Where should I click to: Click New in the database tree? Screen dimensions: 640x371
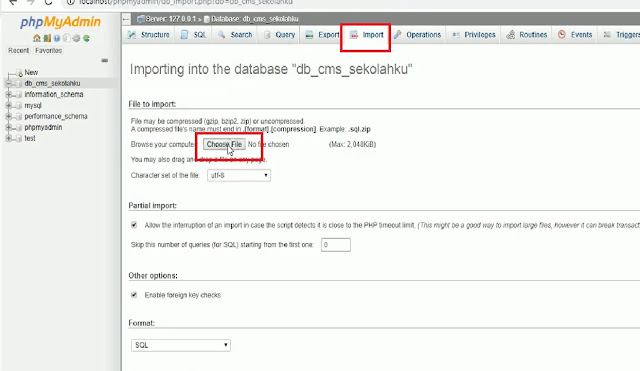point(31,72)
